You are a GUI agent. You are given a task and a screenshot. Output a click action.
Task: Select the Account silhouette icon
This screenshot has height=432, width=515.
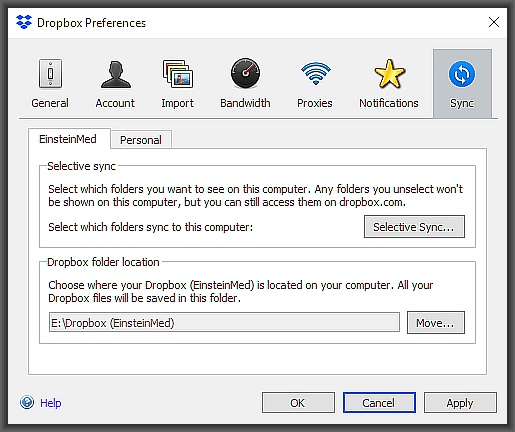pos(116,74)
